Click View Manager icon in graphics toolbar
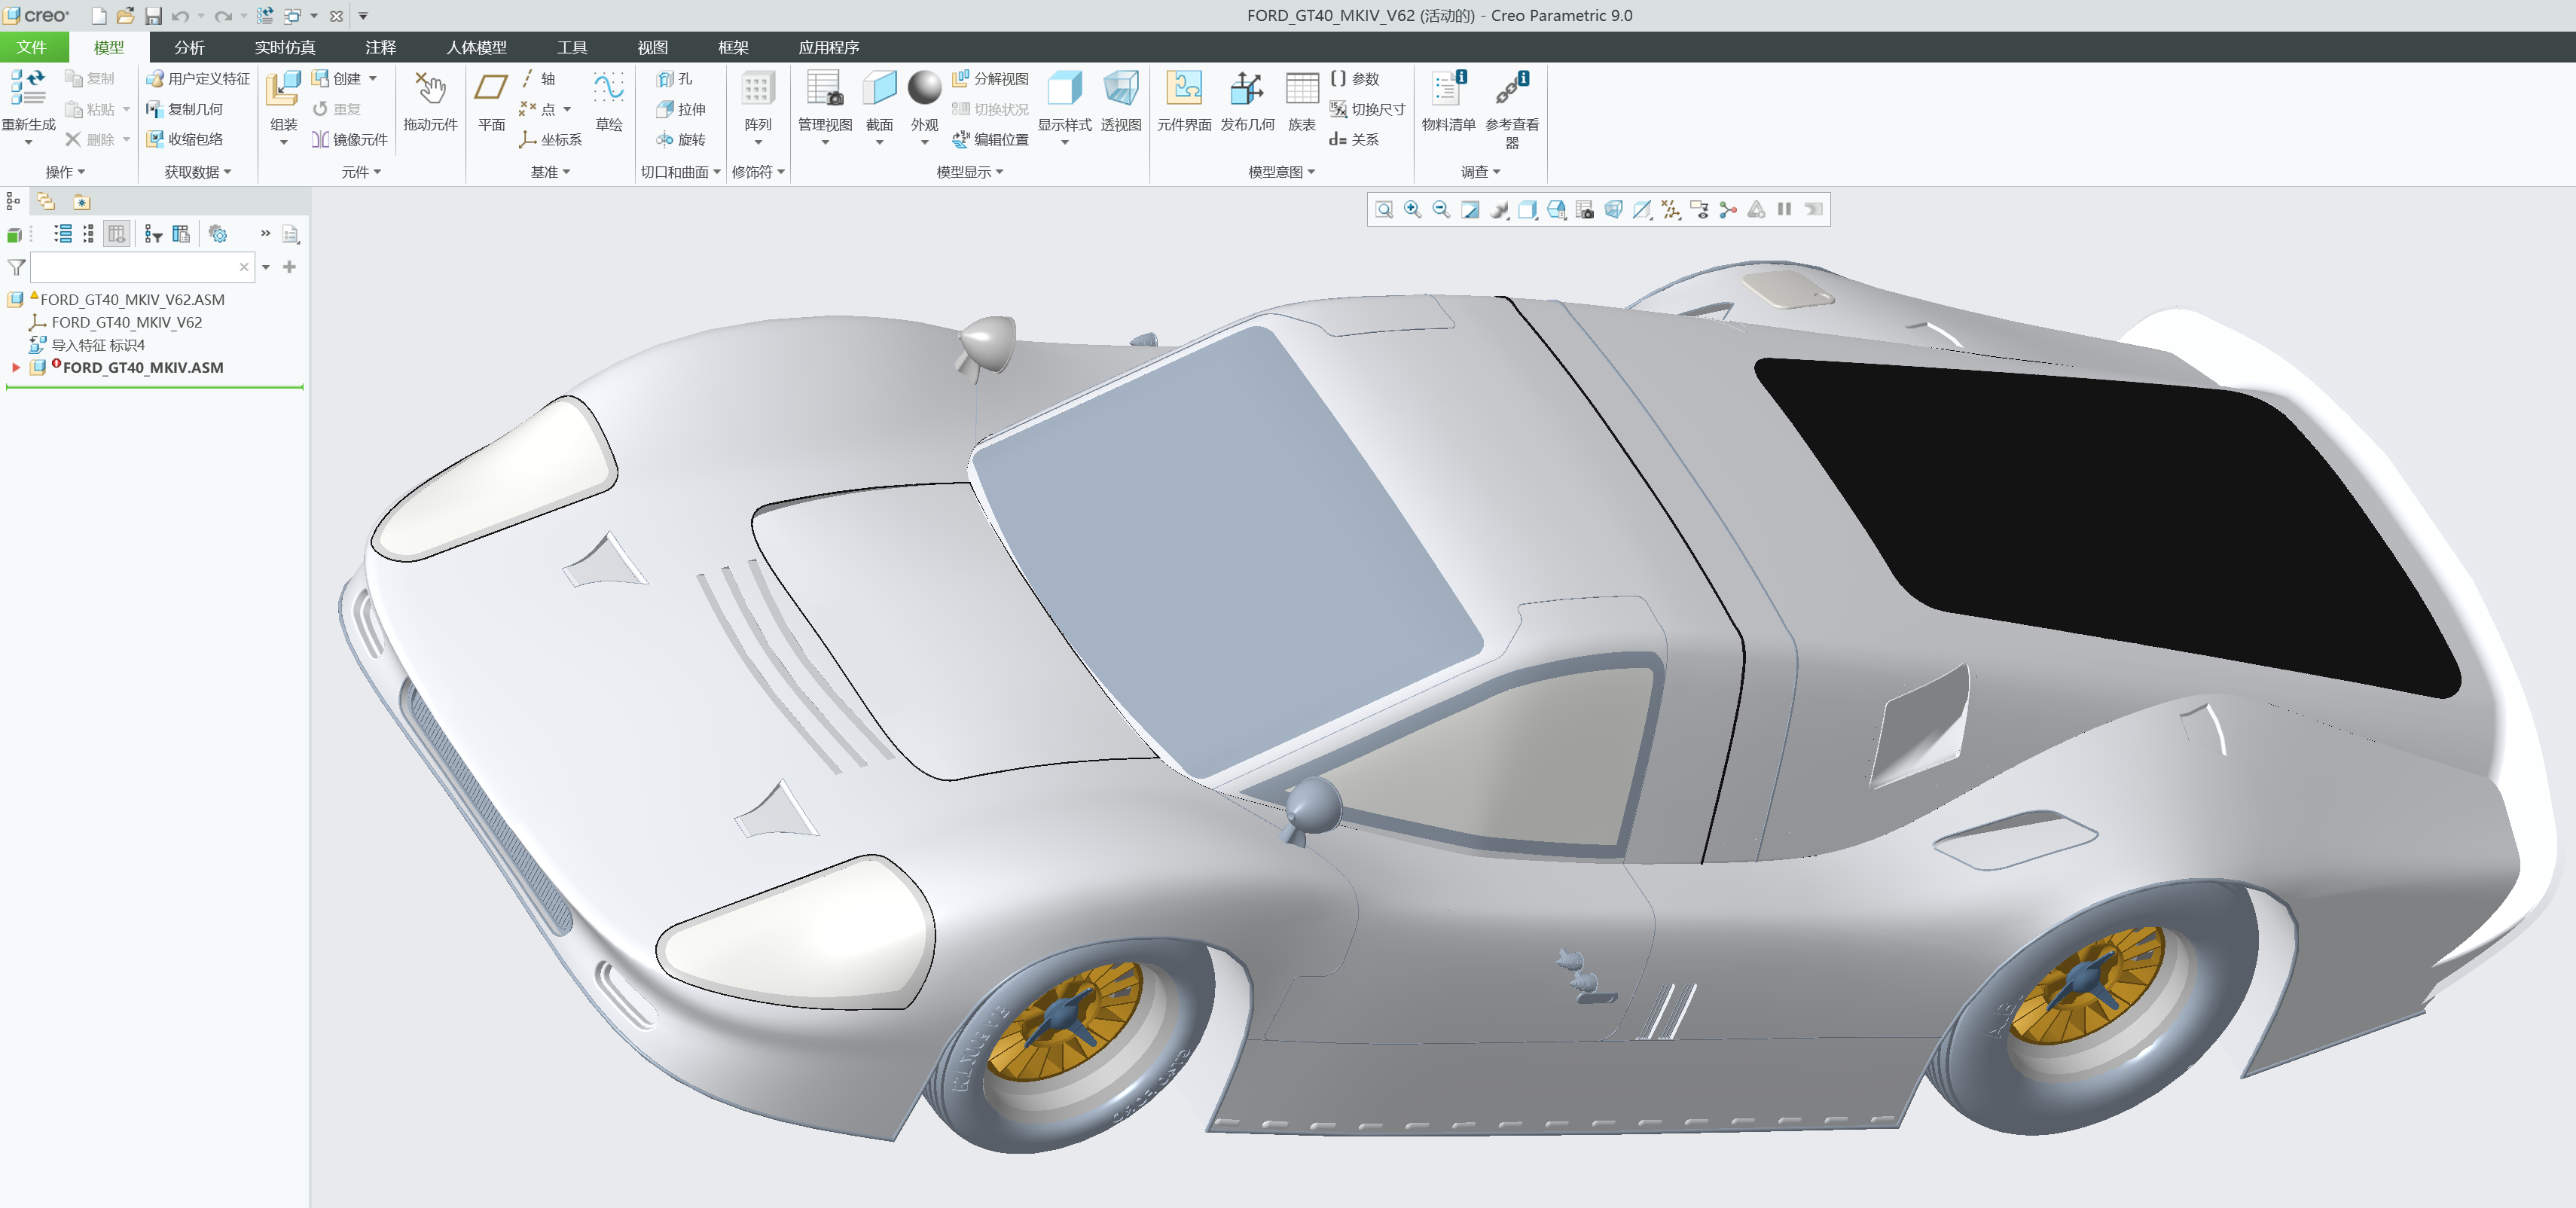This screenshot has width=2576, height=1208. (x=1585, y=209)
